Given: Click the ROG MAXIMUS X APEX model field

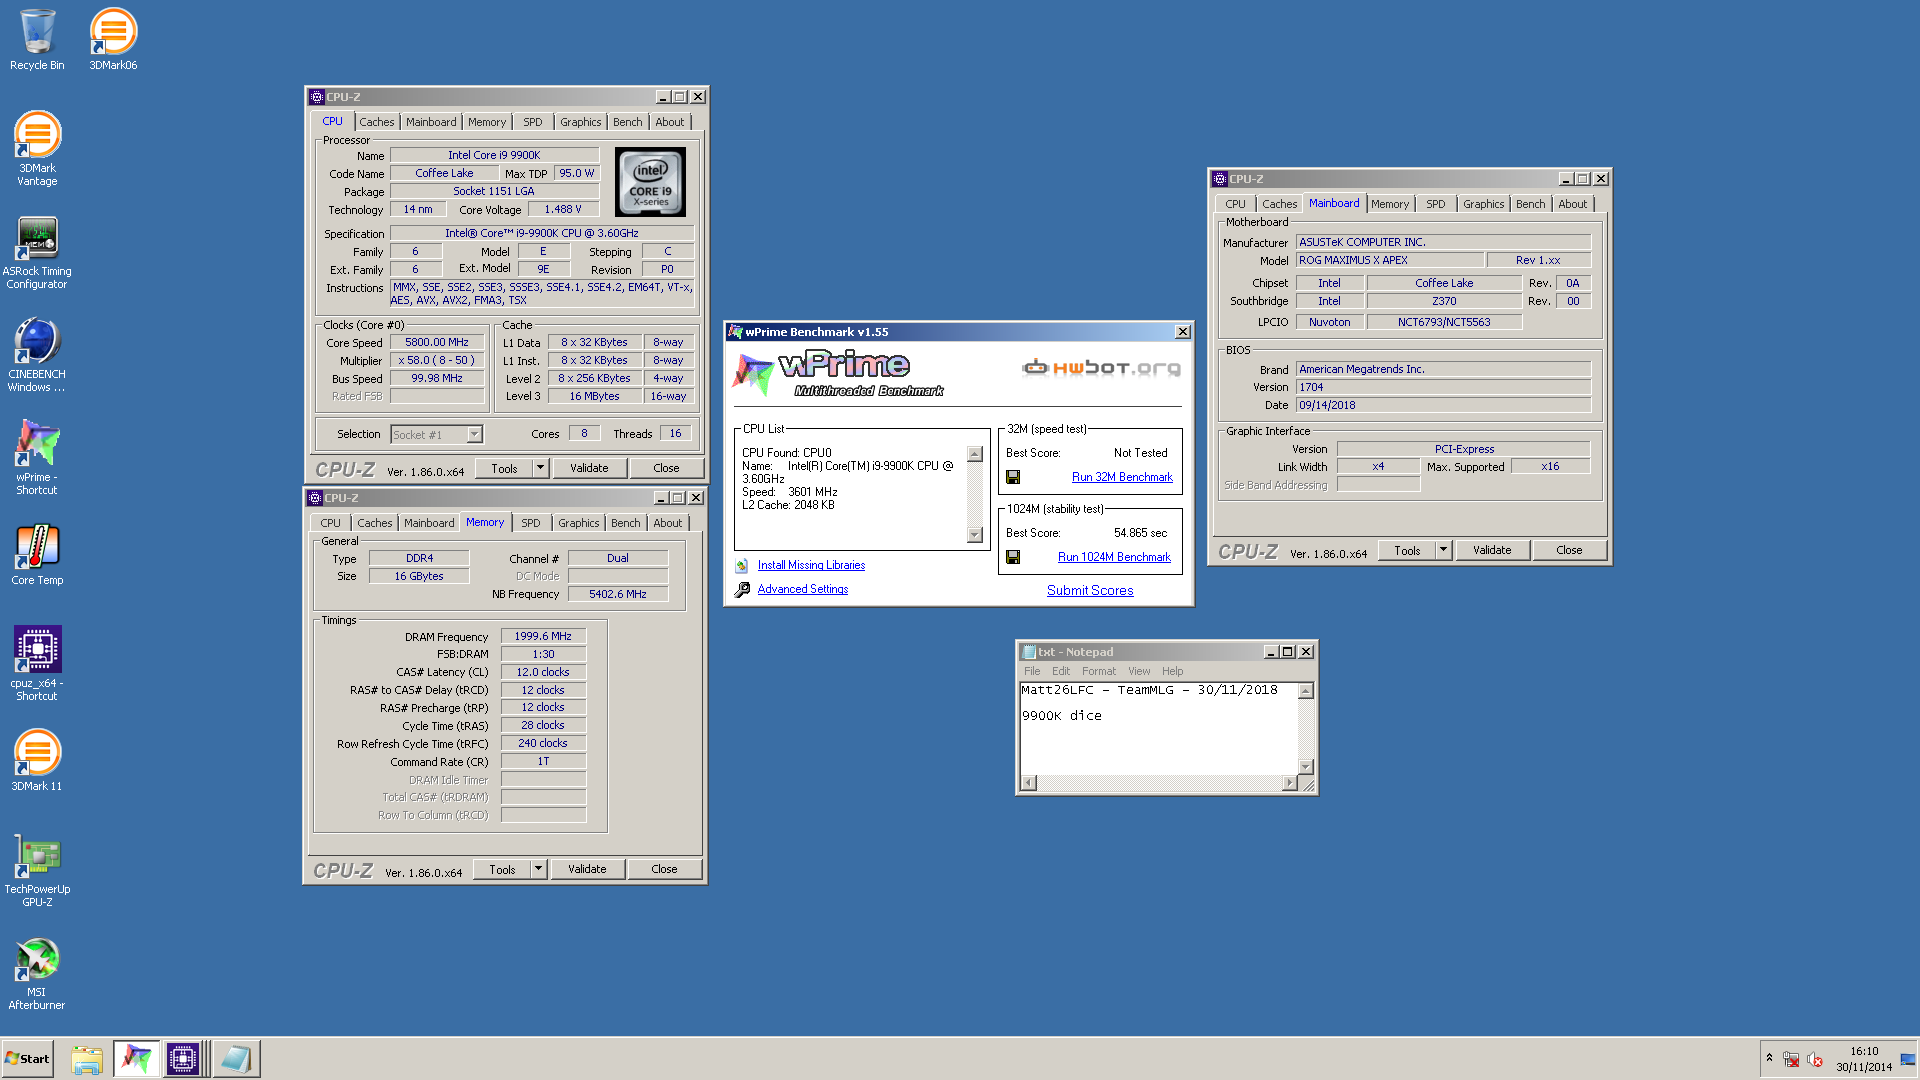Looking at the screenshot, I should point(1390,260).
